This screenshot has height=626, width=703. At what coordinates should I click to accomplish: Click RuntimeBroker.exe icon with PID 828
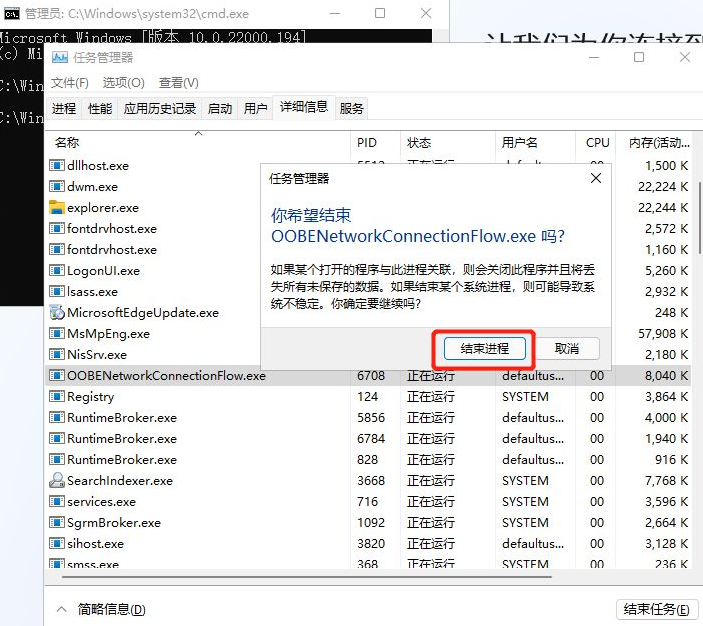pyautogui.click(x=56, y=460)
